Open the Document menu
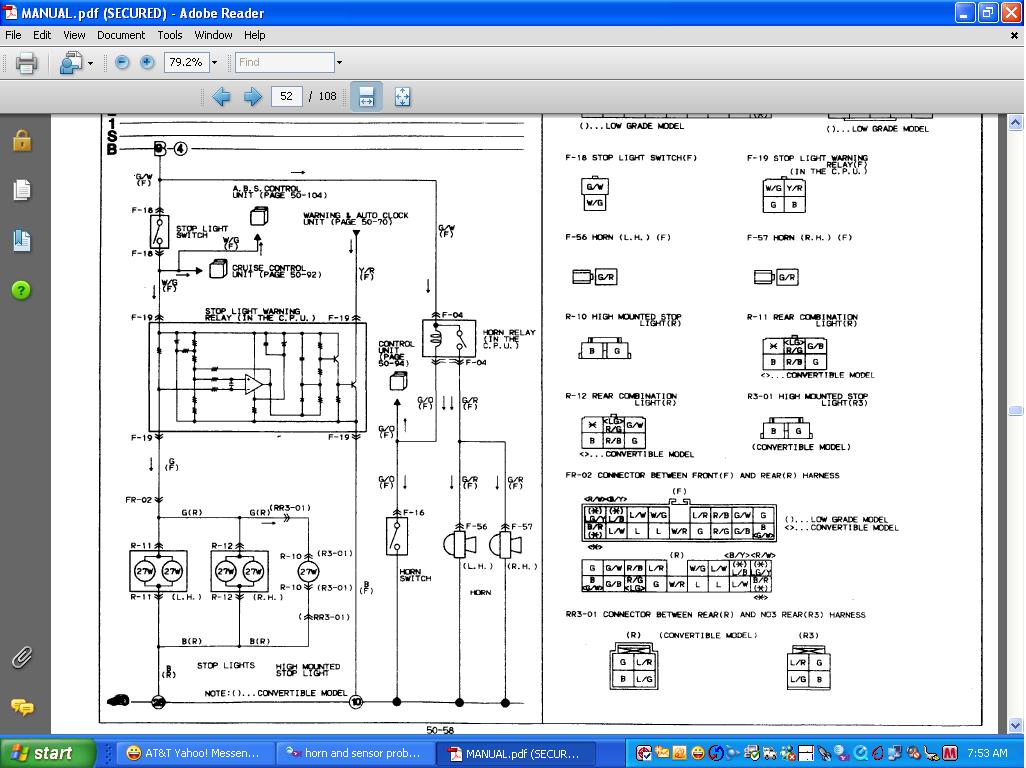 click(121, 35)
